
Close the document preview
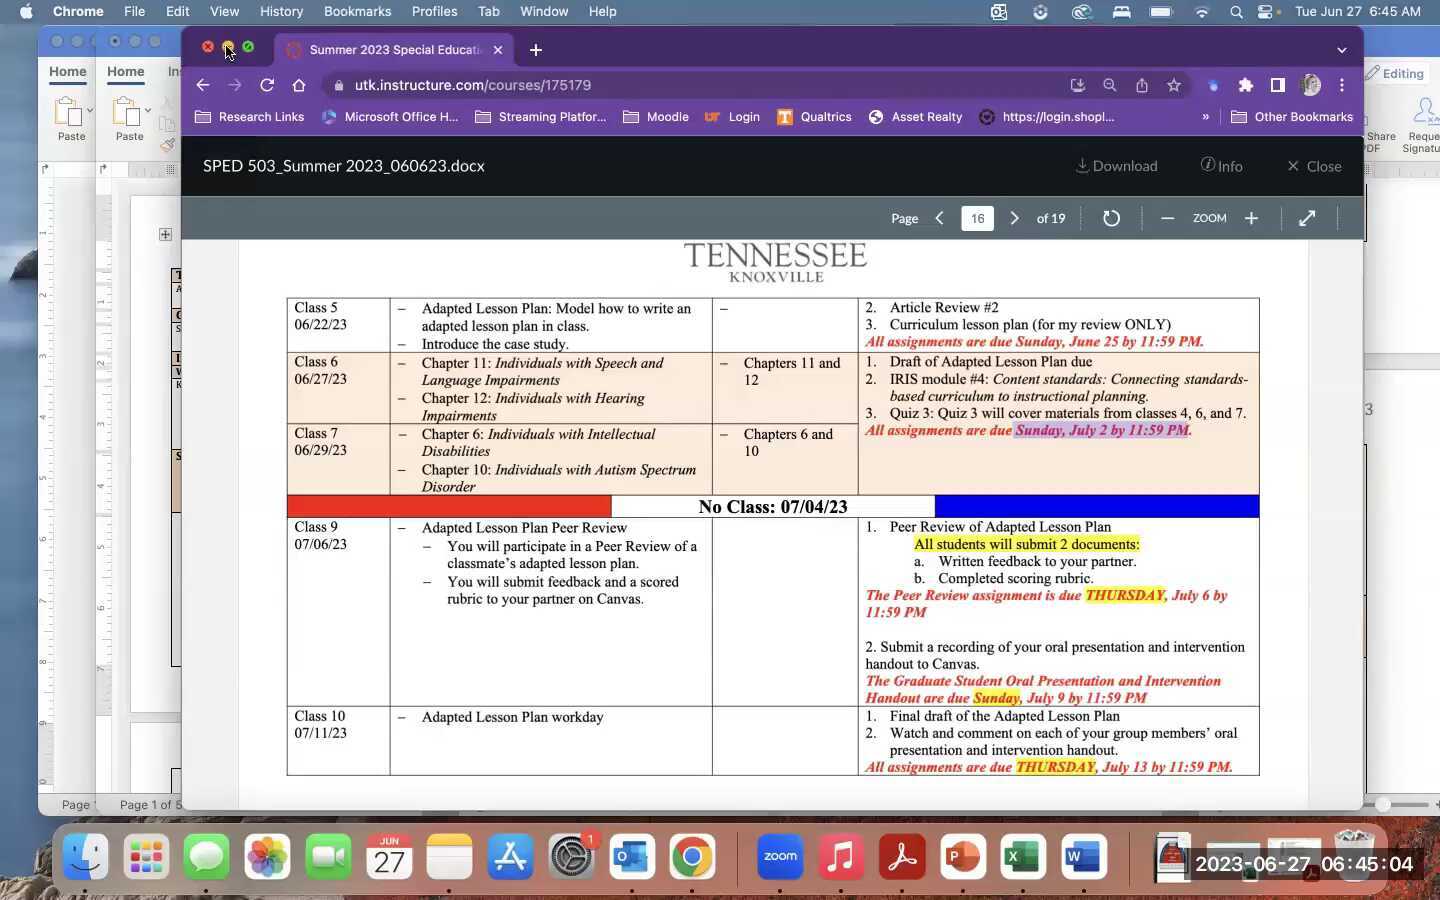click(x=1314, y=166)
